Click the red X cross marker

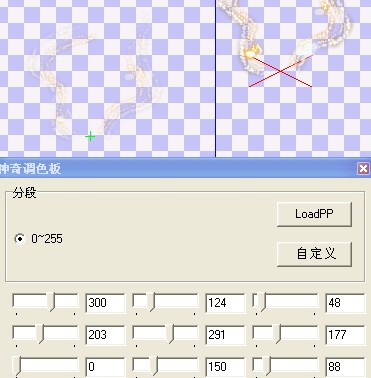[x=280, y=71]
